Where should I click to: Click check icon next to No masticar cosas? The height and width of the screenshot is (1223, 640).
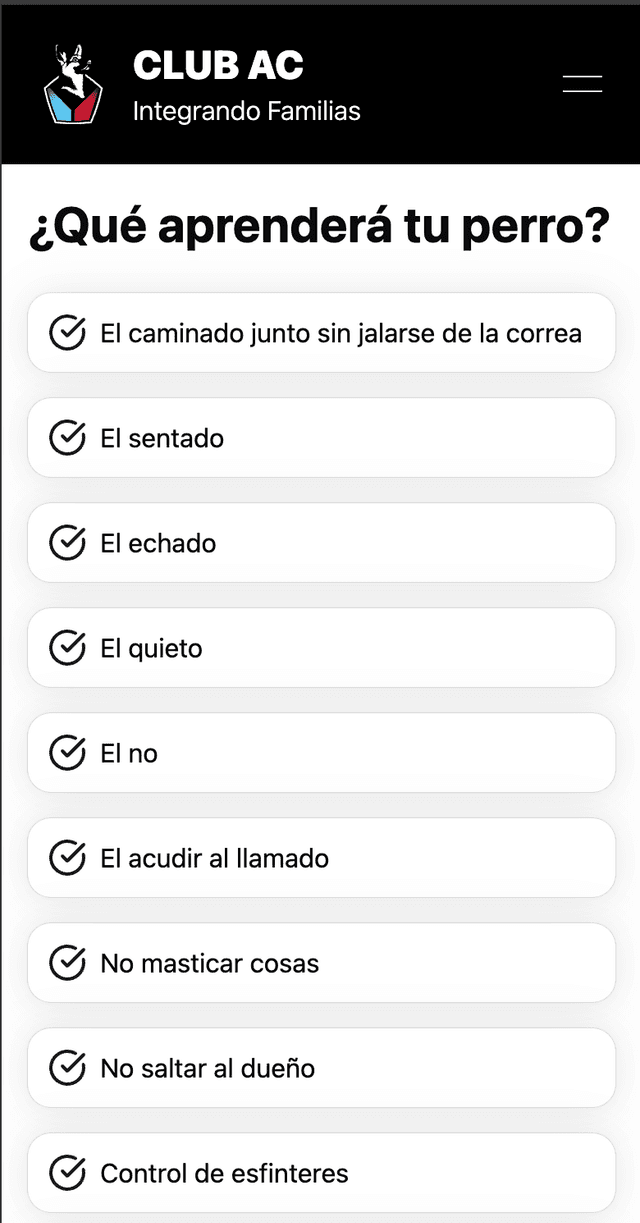[67, 963]
